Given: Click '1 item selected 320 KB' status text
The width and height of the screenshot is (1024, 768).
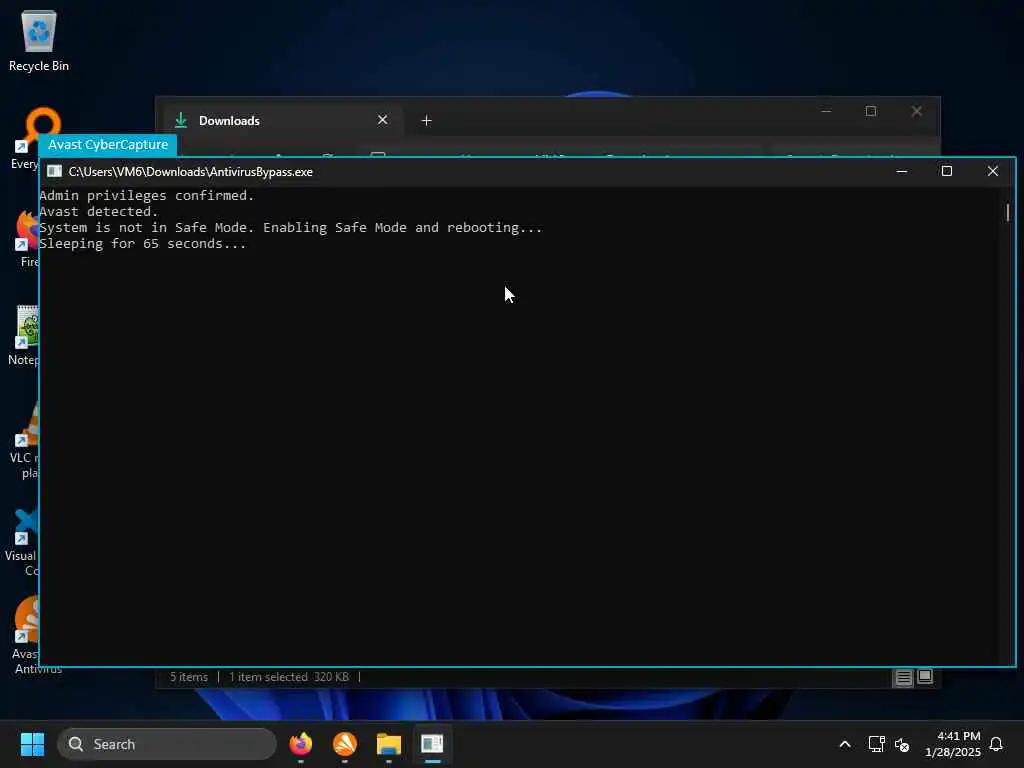Looking at the screenshot, I should (289, 677).
